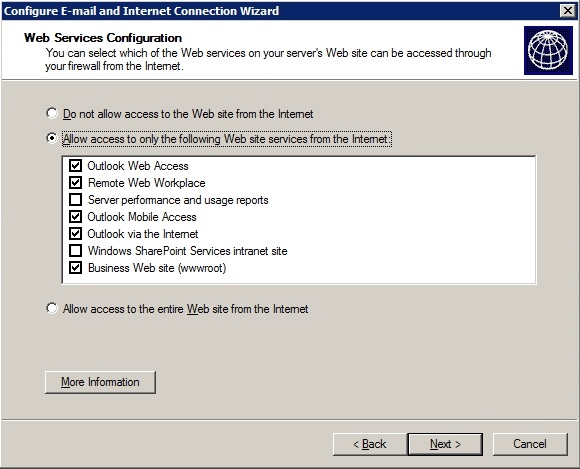
Task: Choose Allow access to only following services
Action: point(52,139)
